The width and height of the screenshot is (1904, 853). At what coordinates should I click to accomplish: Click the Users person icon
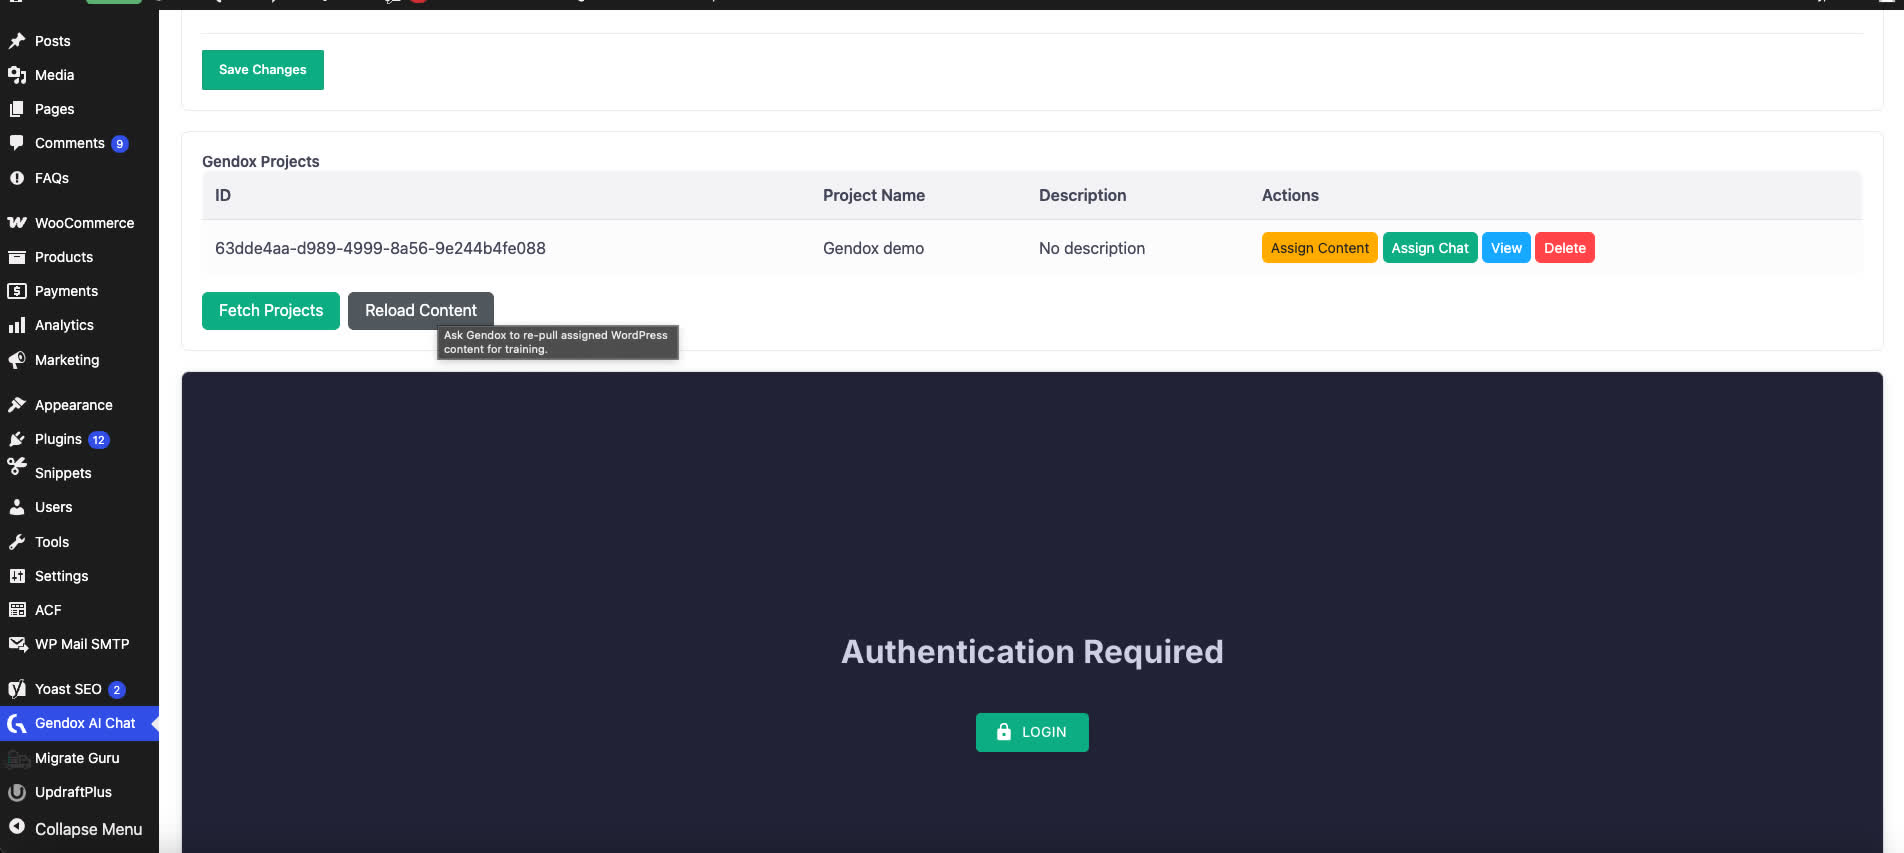click(17, 507)
